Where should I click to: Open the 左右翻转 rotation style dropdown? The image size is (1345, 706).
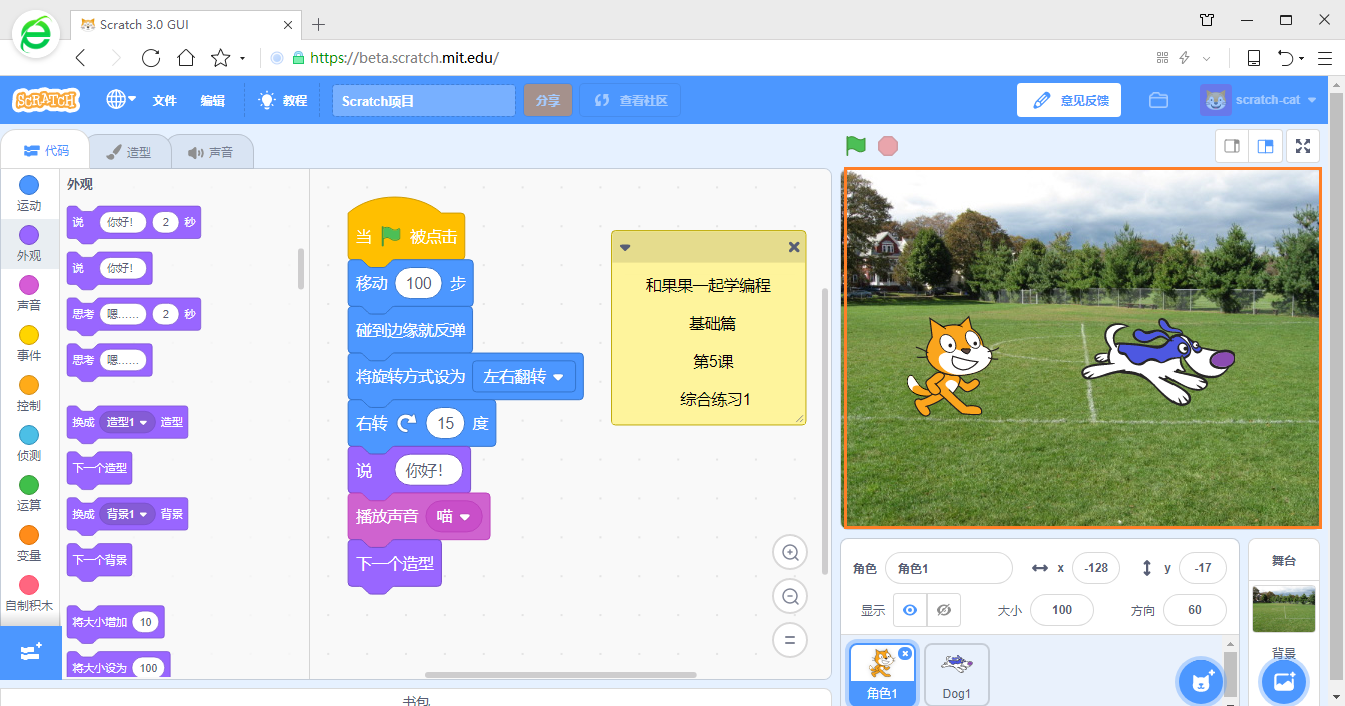pyautogui.click(x=523, y=376)
